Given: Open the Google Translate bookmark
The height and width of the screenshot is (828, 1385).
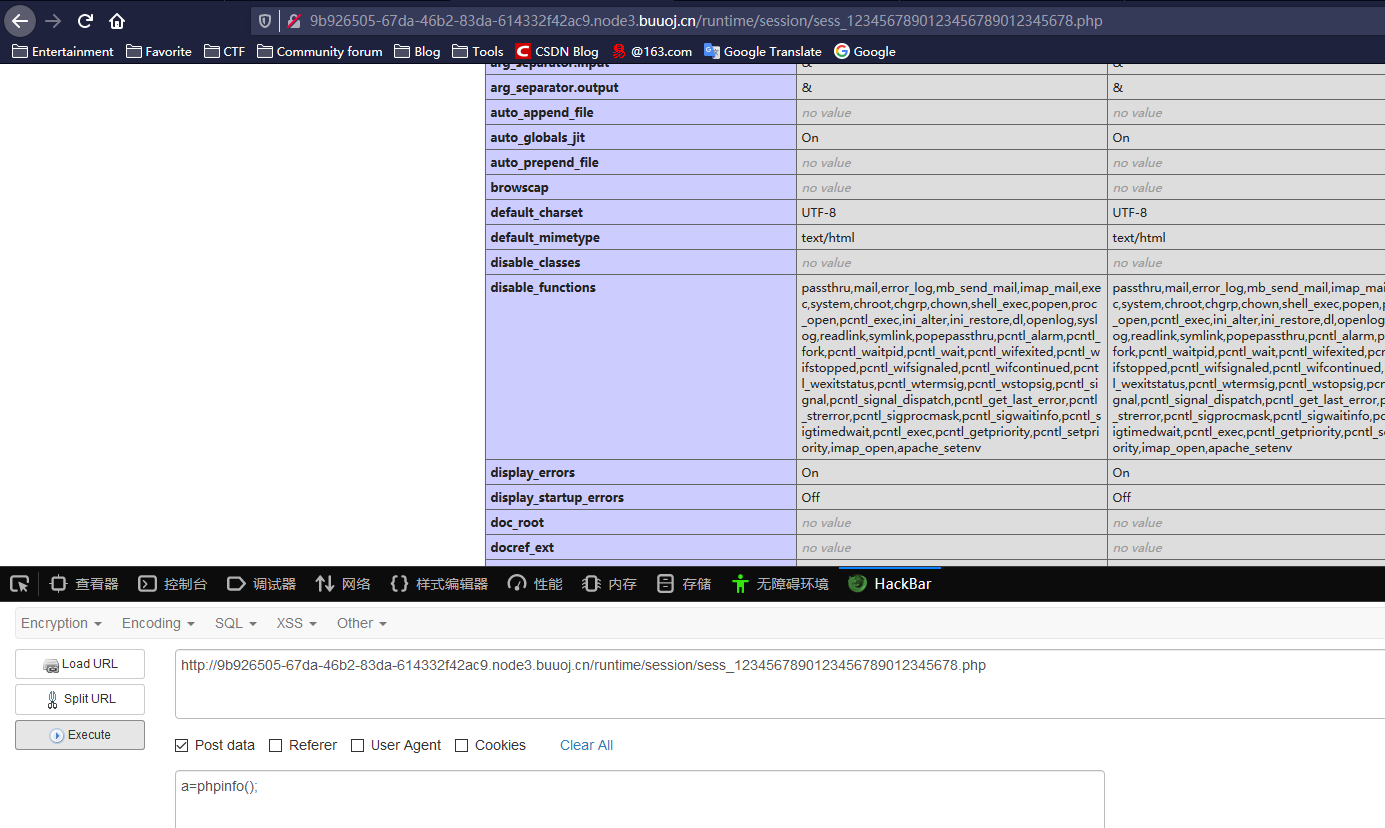Looking at the screenshot, I should coord(763,51).
